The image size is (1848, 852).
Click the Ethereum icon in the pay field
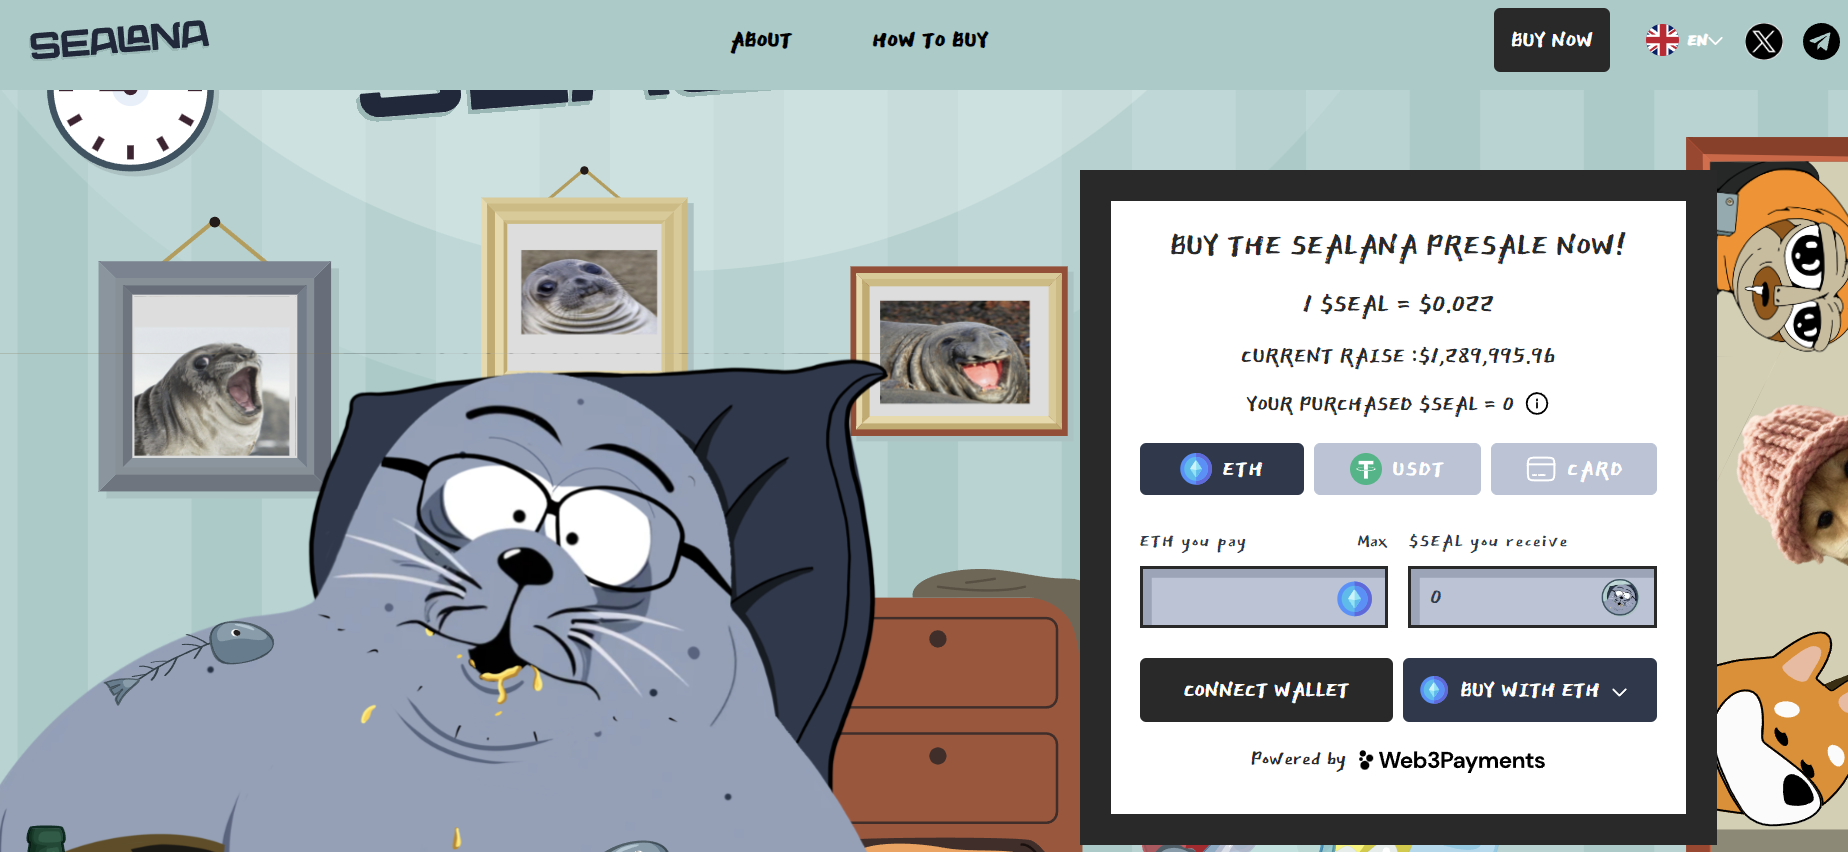click(1354, 599)
